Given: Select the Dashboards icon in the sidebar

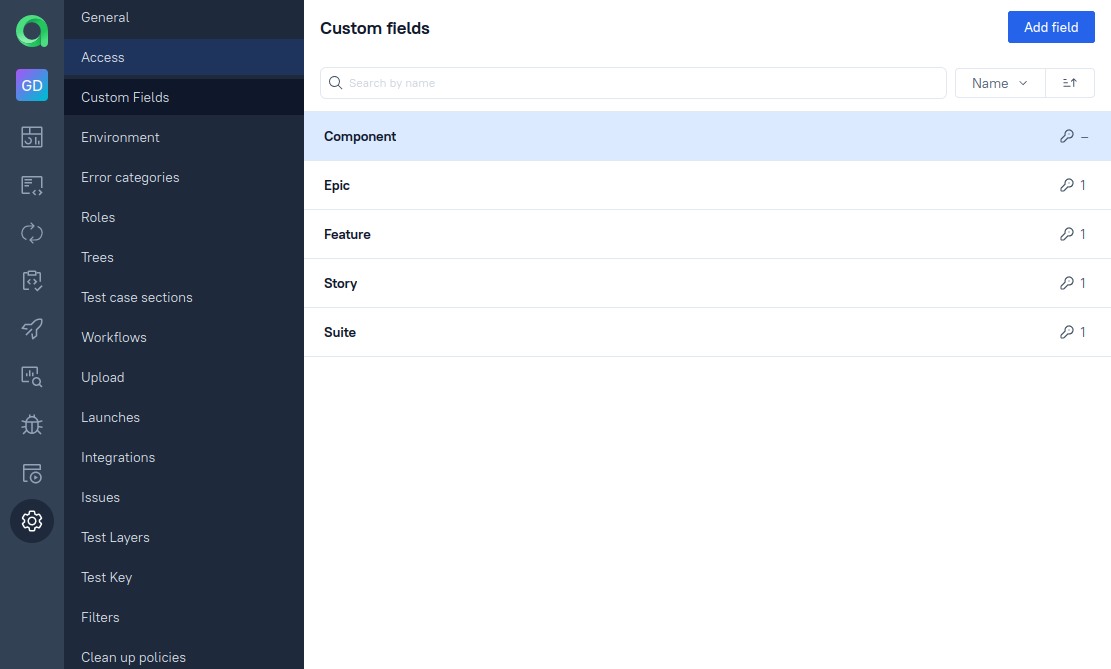Looking at the screenshot, I should pos(31,137).
